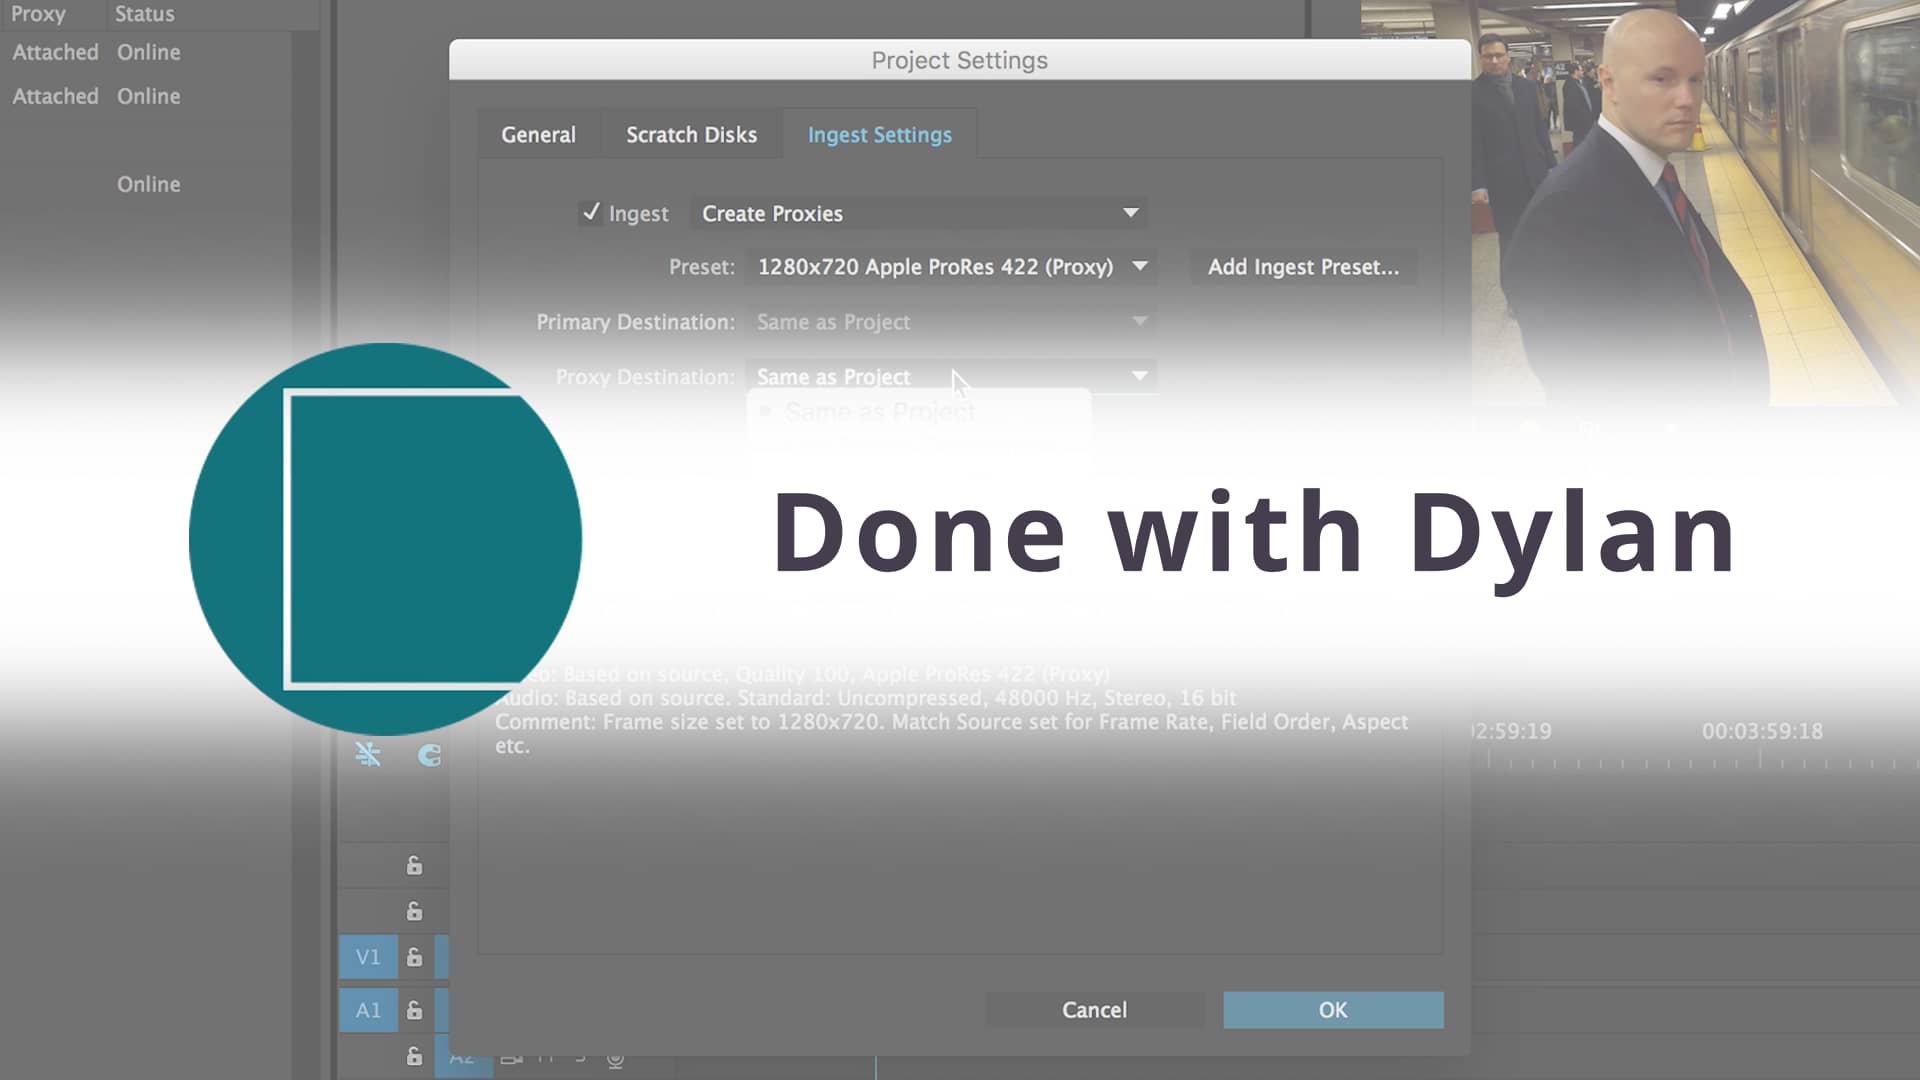This screenshot has height=1080, width=1920.
Task: Uncheck the Ingest checkbox
Action: 594,213
